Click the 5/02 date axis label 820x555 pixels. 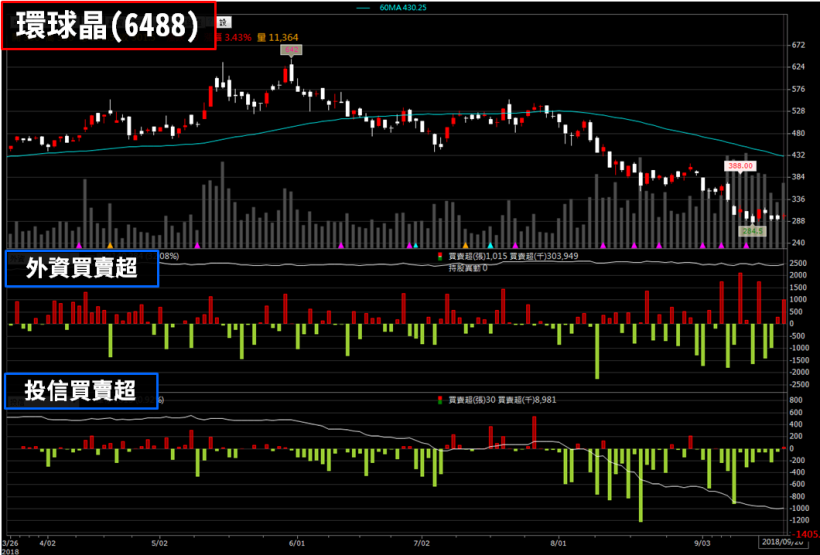(160, 542)
